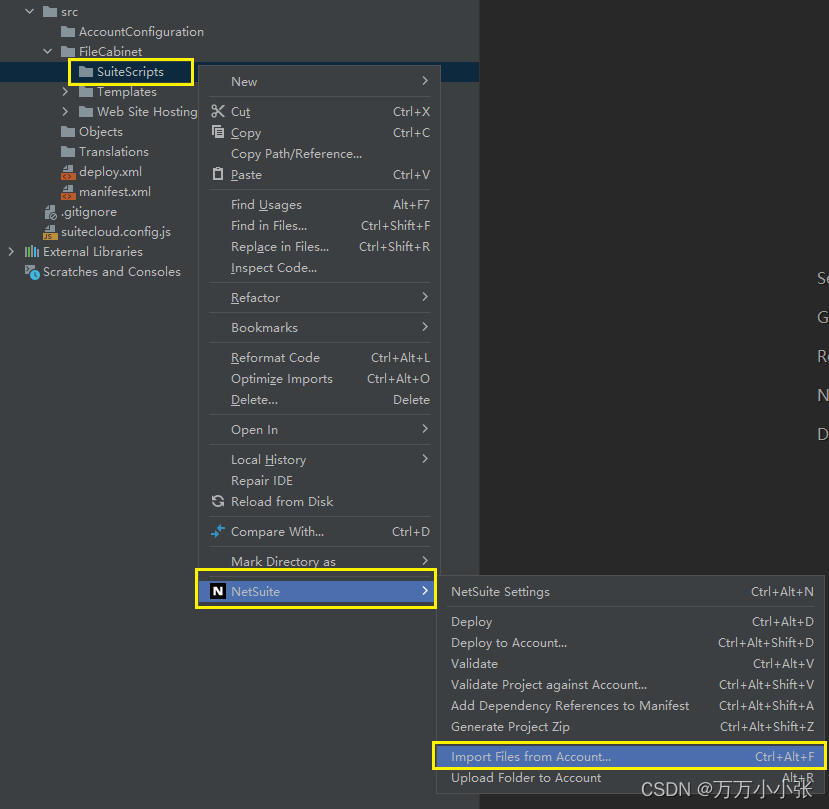Select the Scratches and Consoles label
829x809 pixels.
(x=112, y=272)
